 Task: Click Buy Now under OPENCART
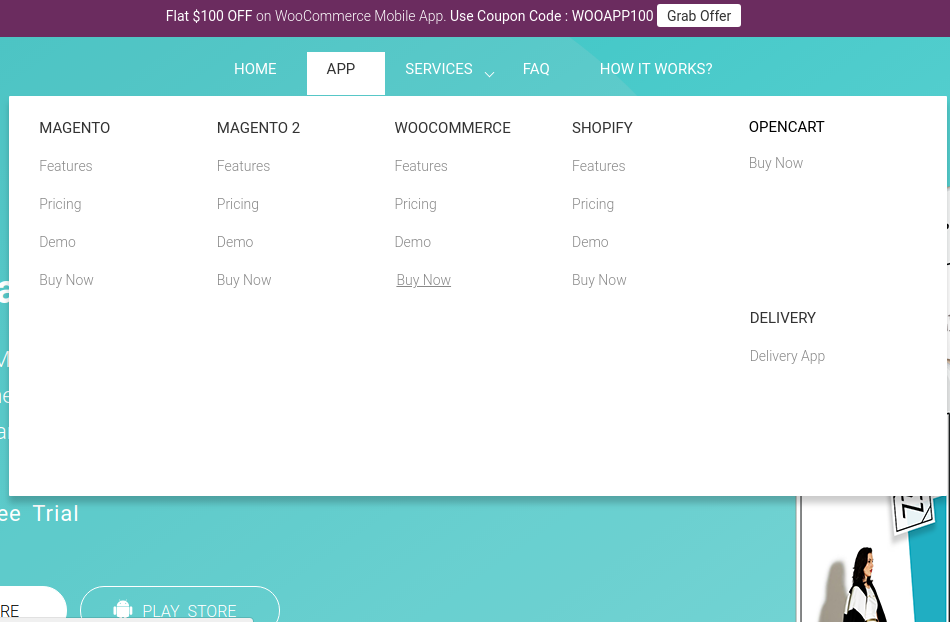click(776, 163)
